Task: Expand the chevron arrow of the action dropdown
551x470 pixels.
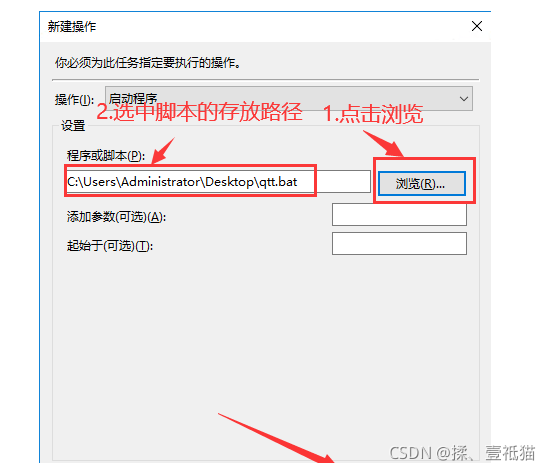Action: click(x=464, y=99)
